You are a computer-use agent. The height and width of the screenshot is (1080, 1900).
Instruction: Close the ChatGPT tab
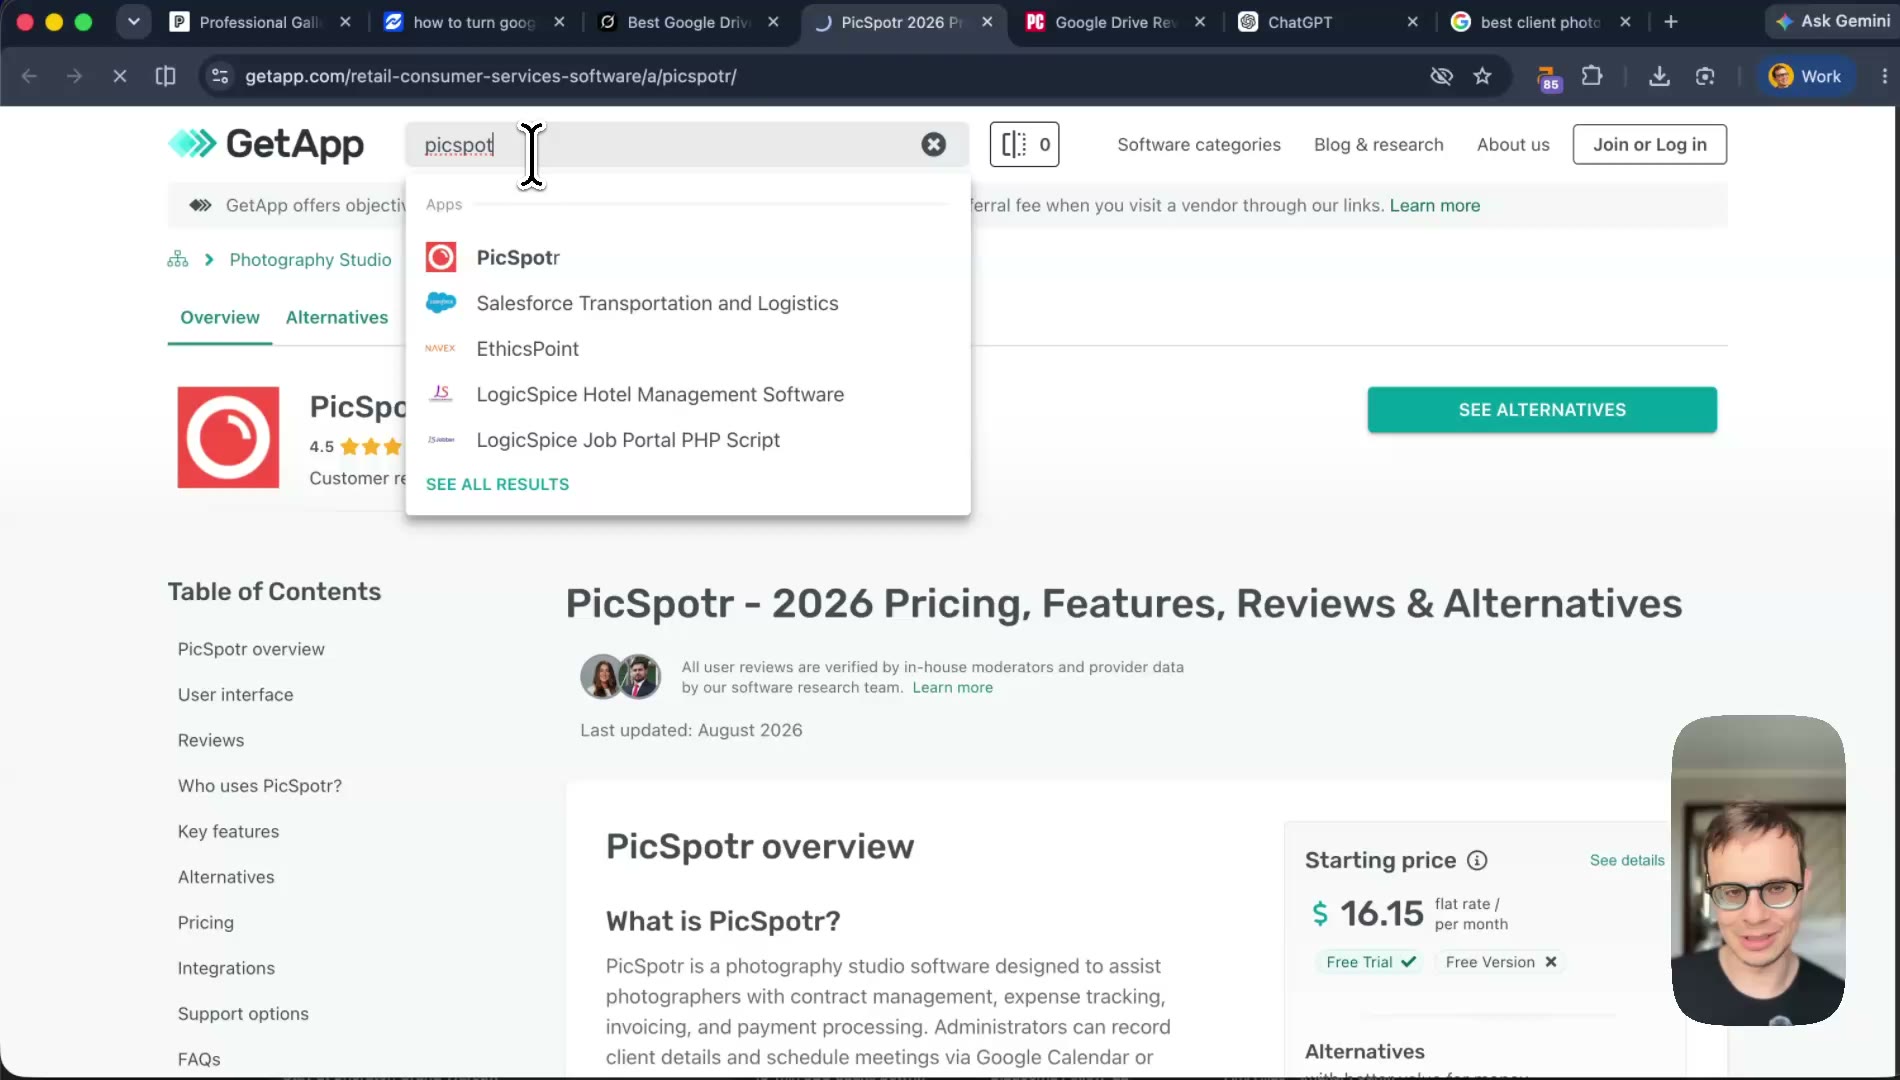tap(1412, 21)
